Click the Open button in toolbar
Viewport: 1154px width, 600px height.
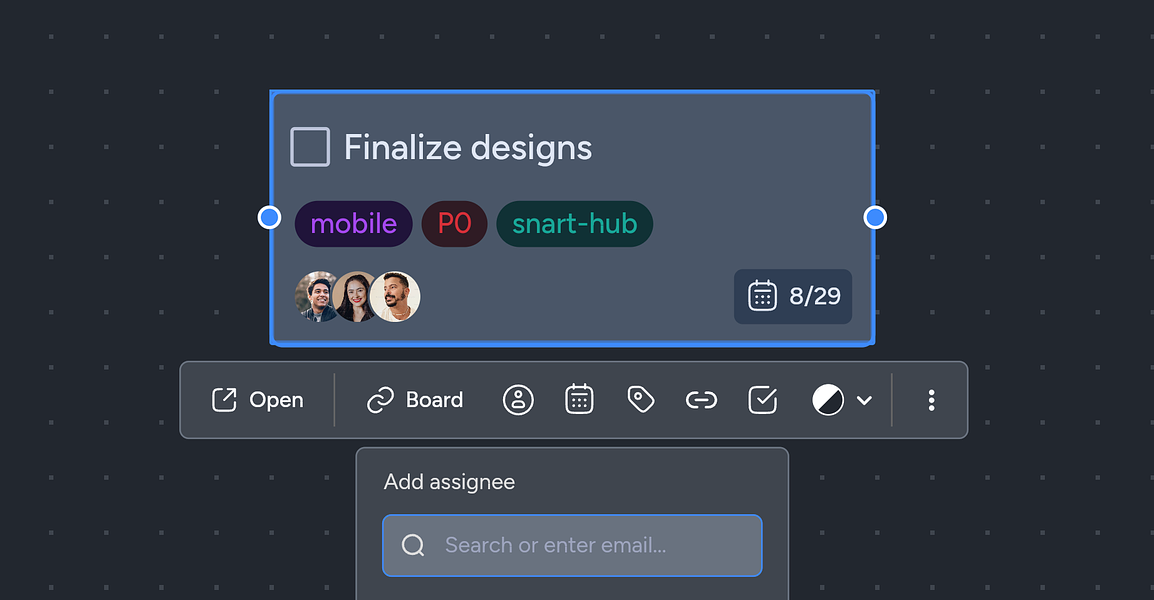(x=258, y=400)
